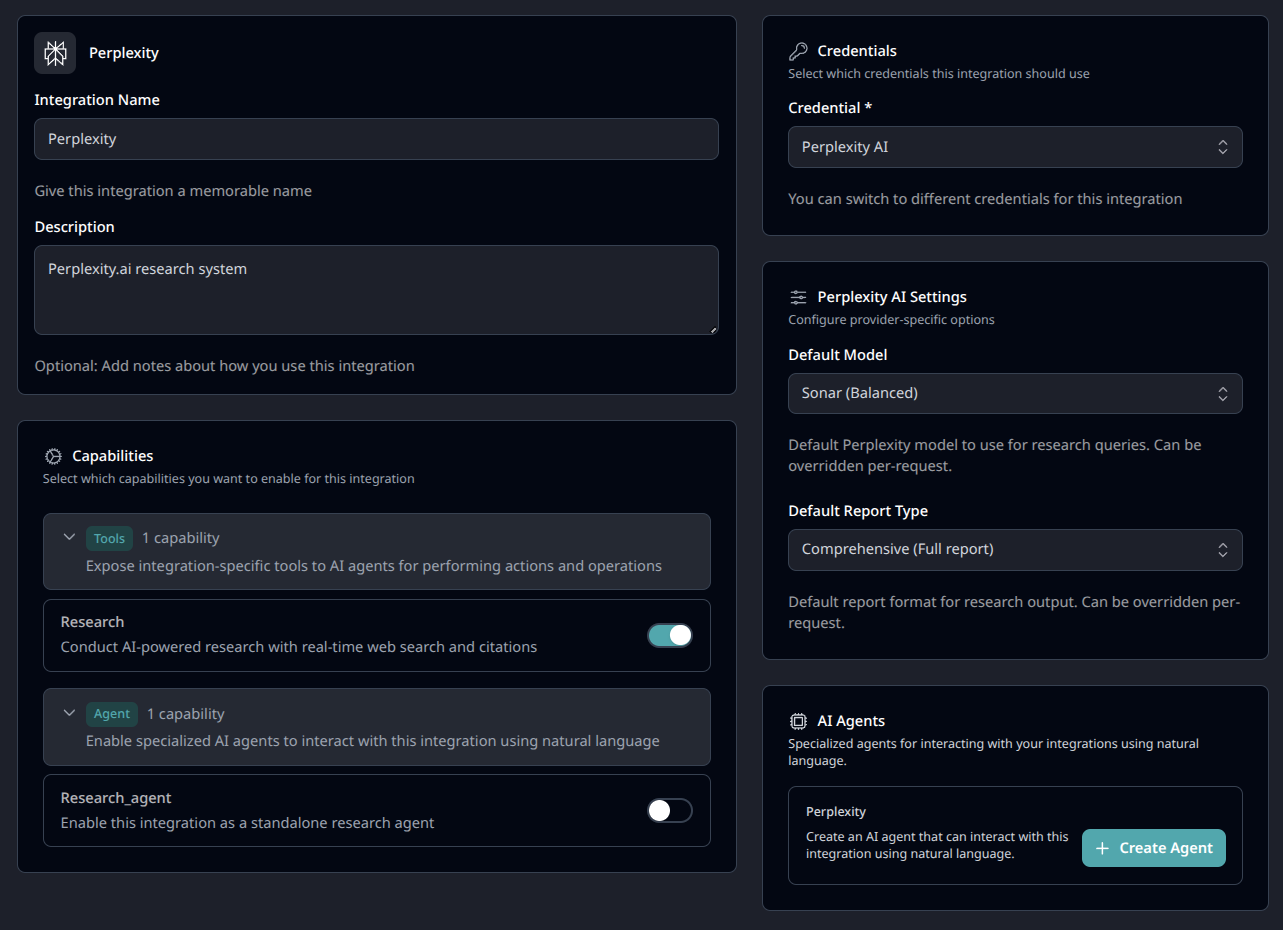Click the Description textarea resize handle

[x=713, y=329]
